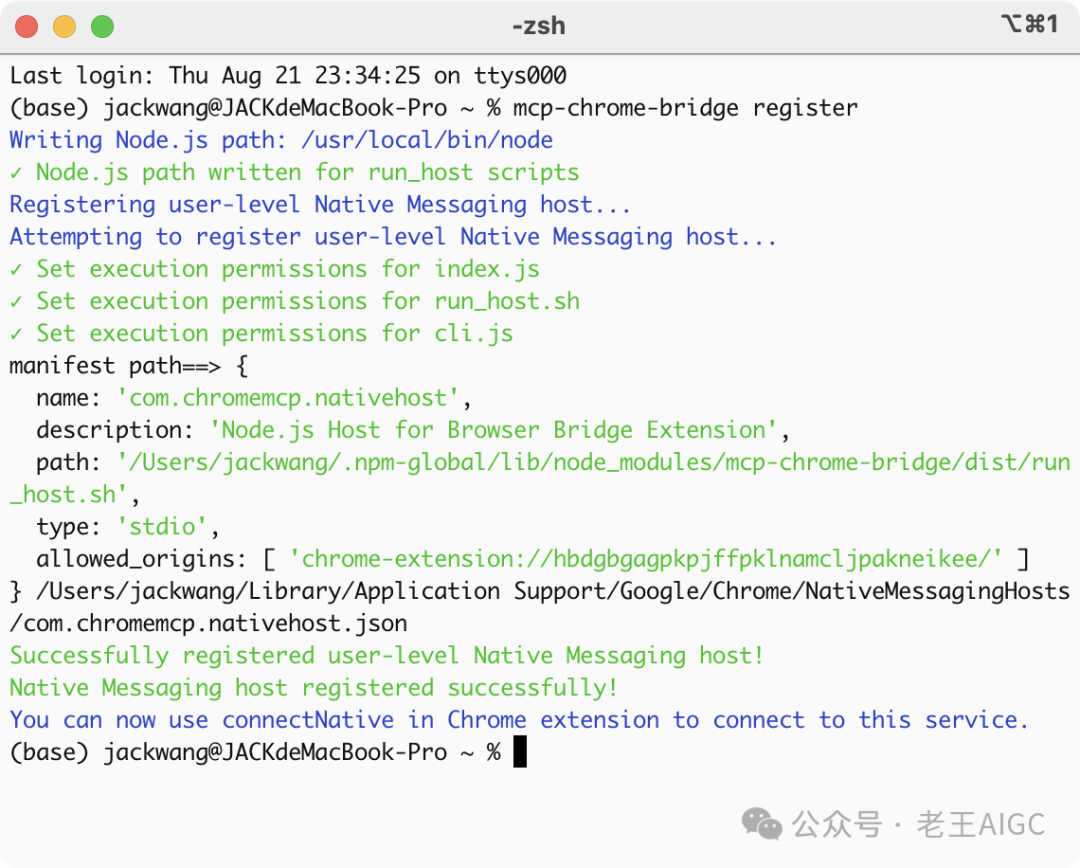Minimize the terminal with the yellow button

point(65,27)
